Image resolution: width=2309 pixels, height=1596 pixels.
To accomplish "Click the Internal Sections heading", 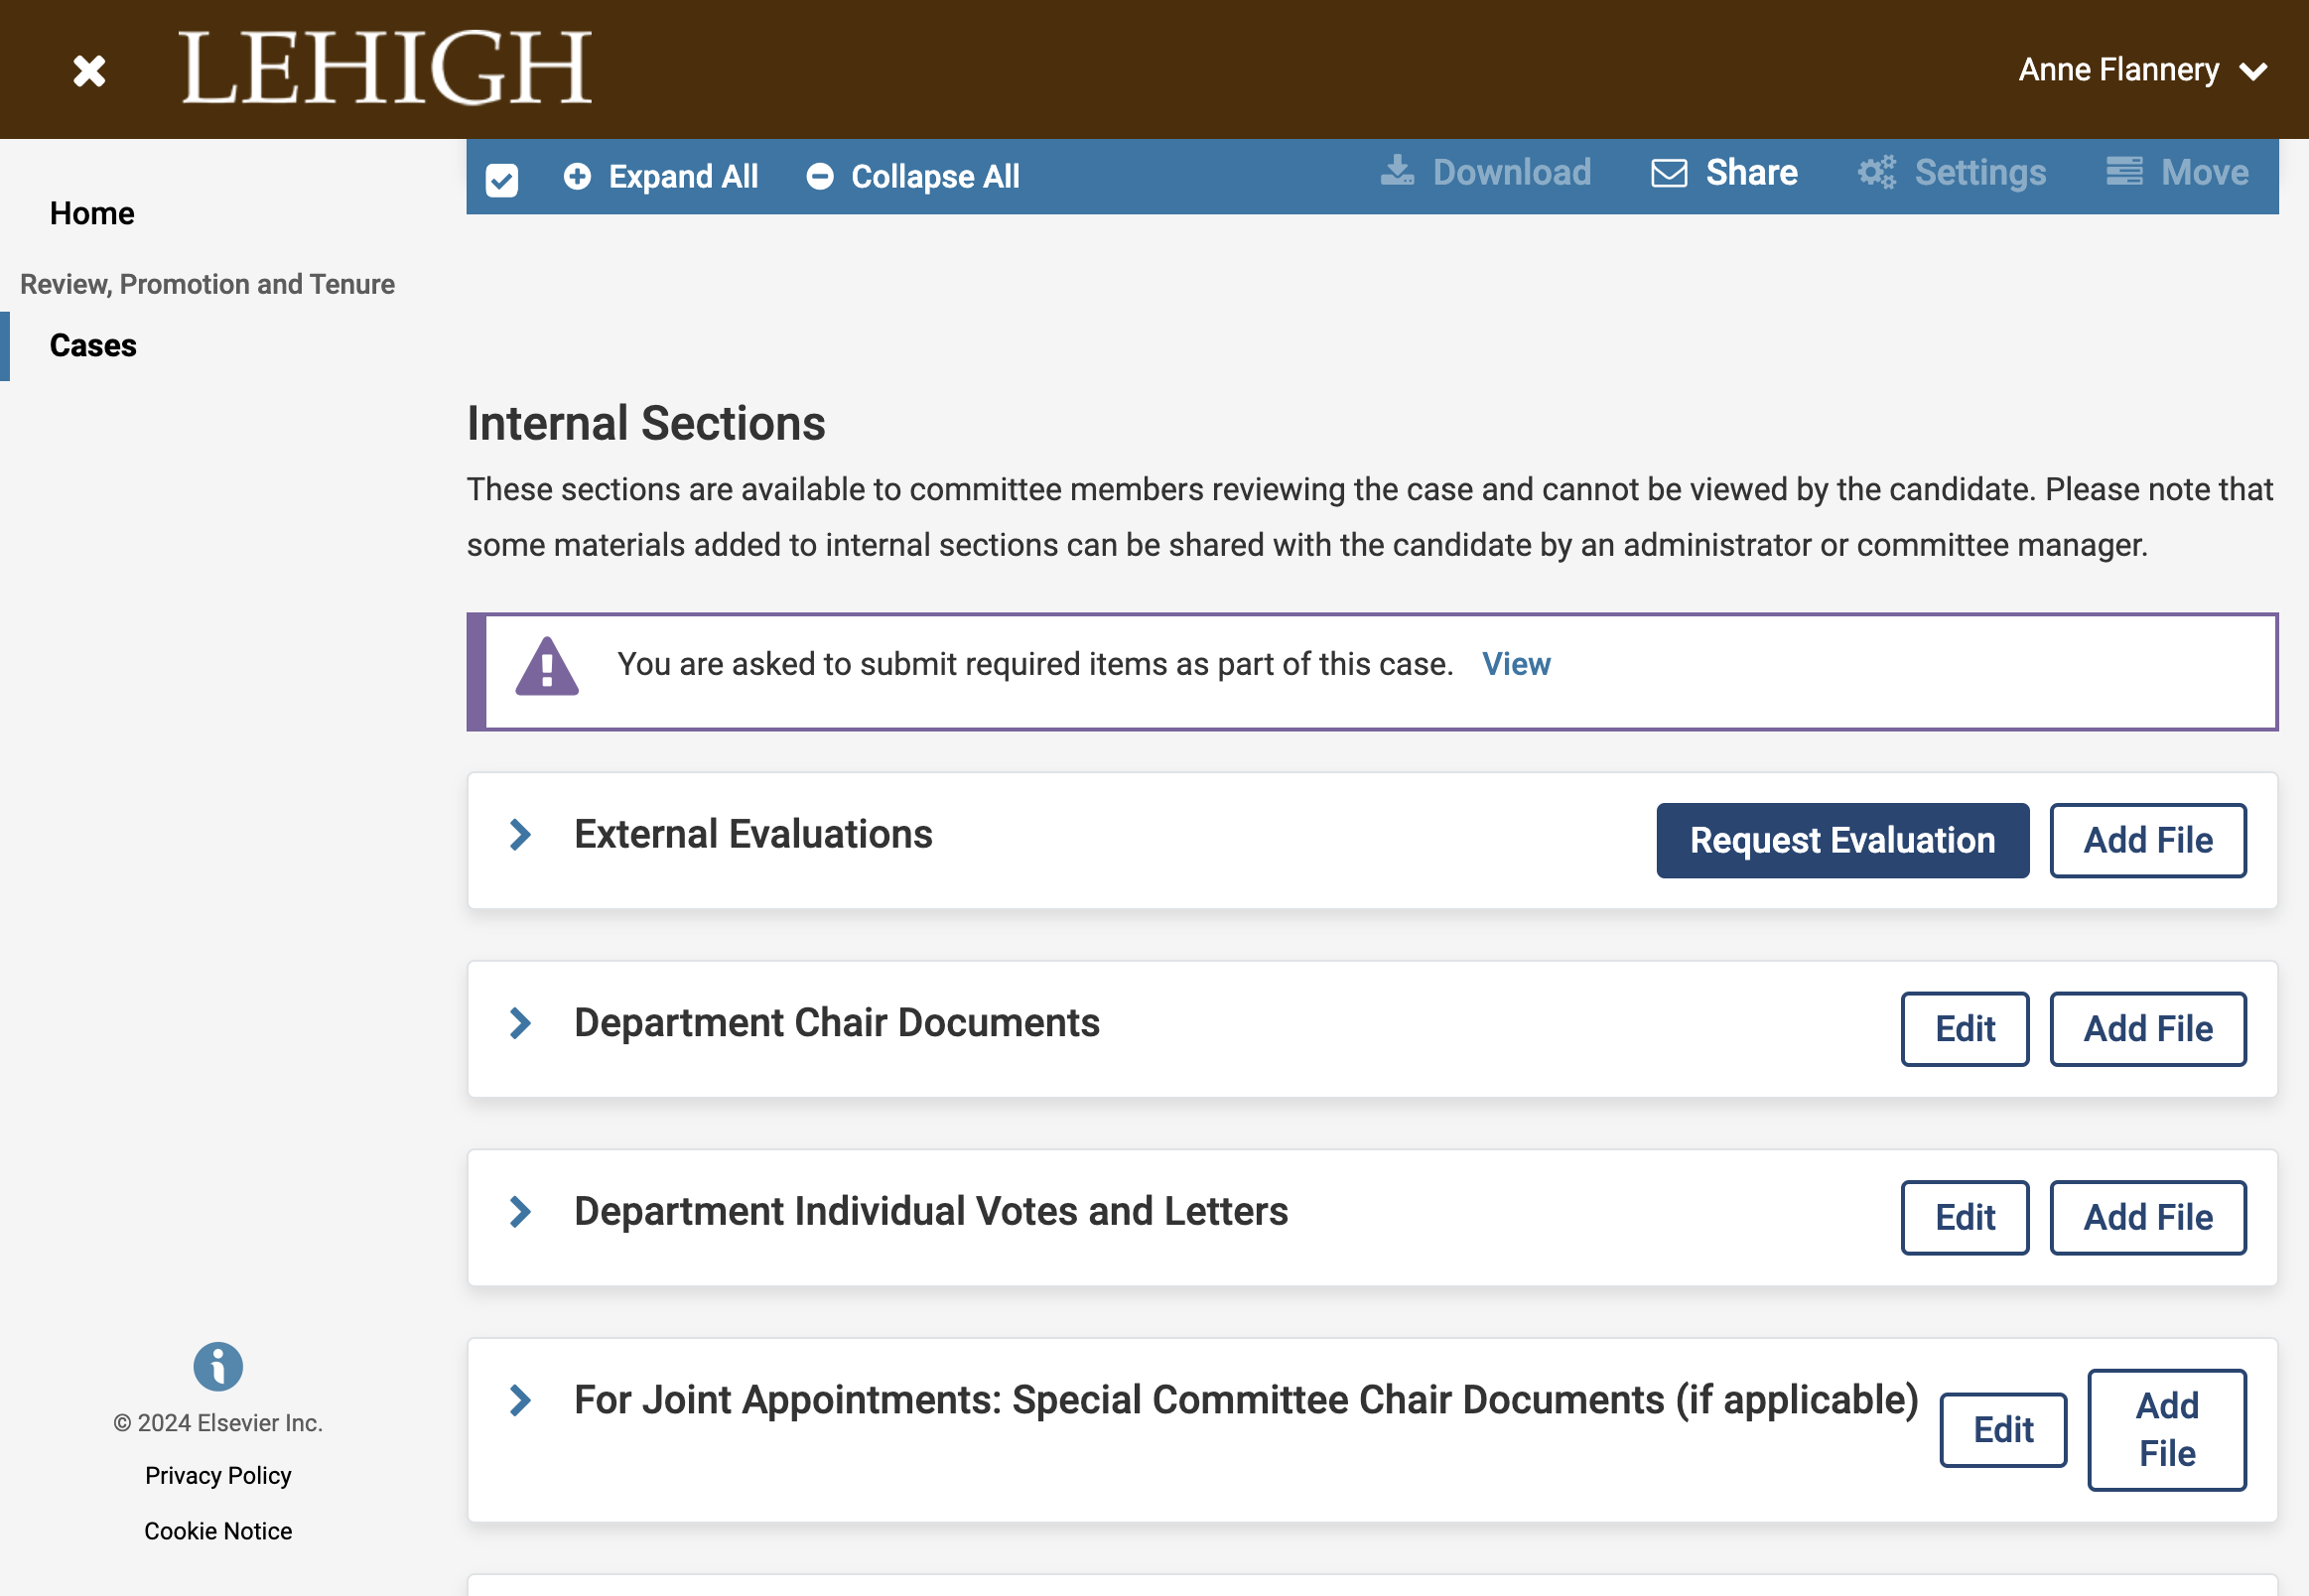I will 646,423.
